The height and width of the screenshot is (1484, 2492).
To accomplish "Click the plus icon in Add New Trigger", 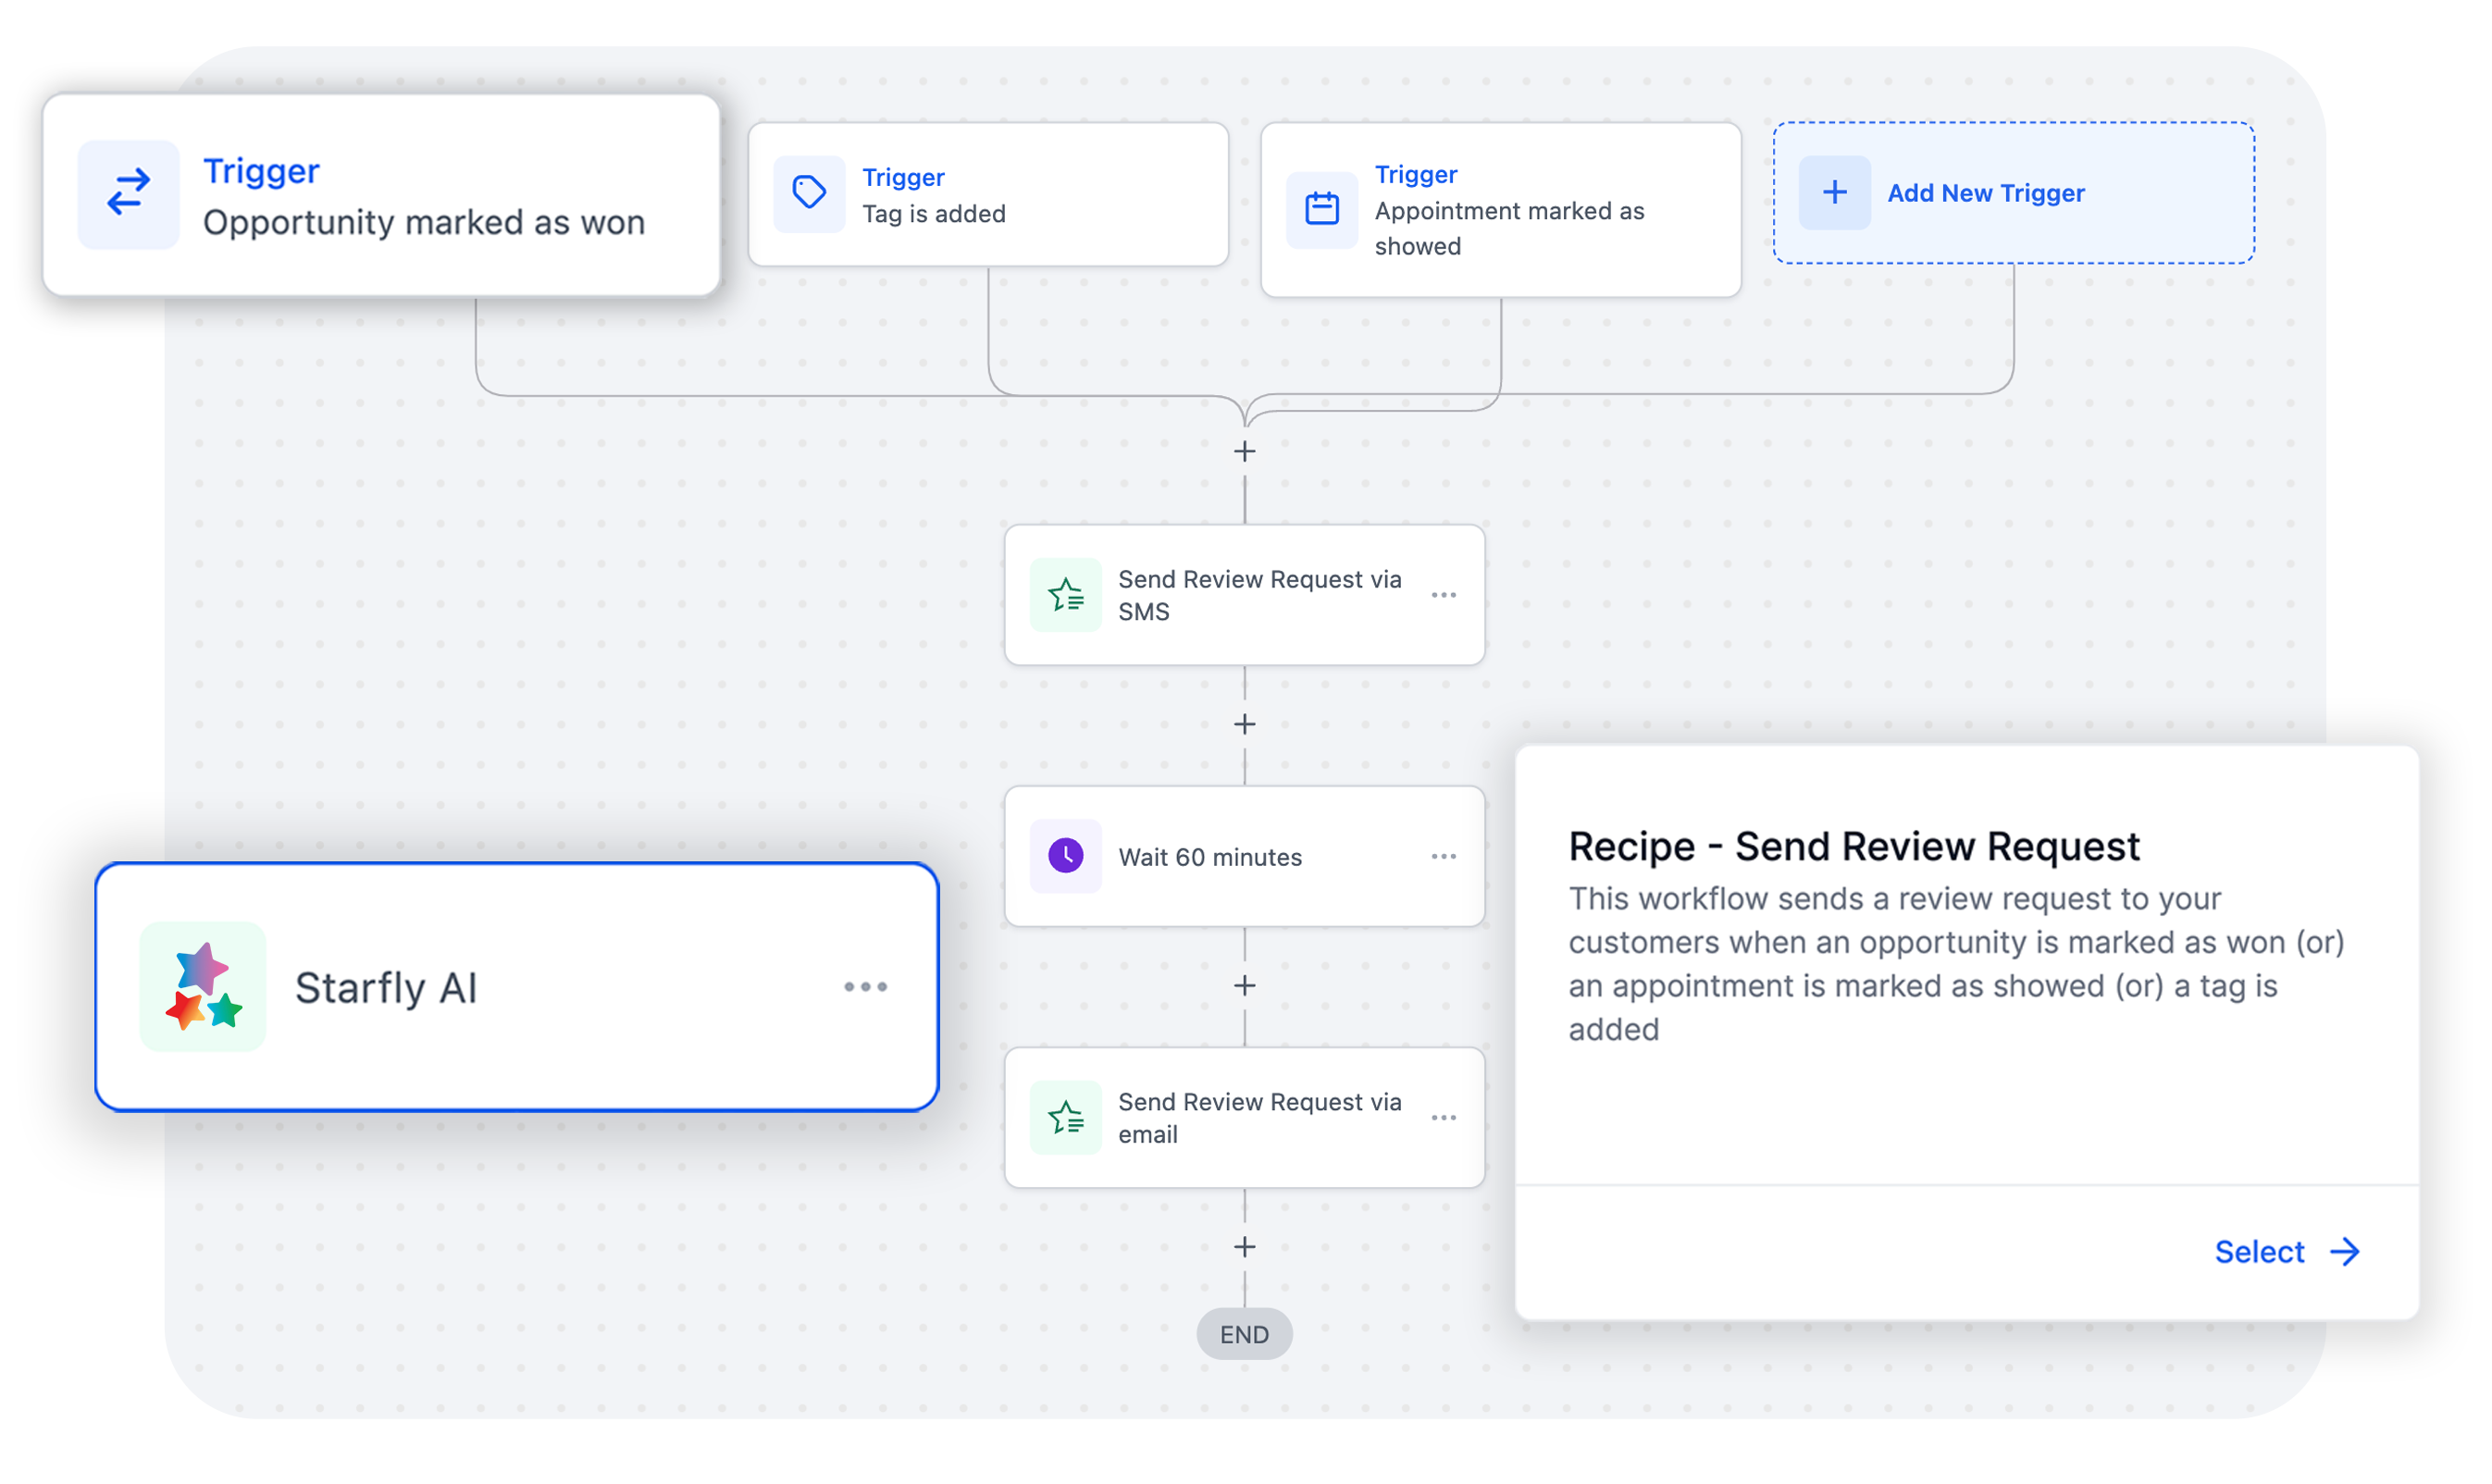I will 1835,192.
